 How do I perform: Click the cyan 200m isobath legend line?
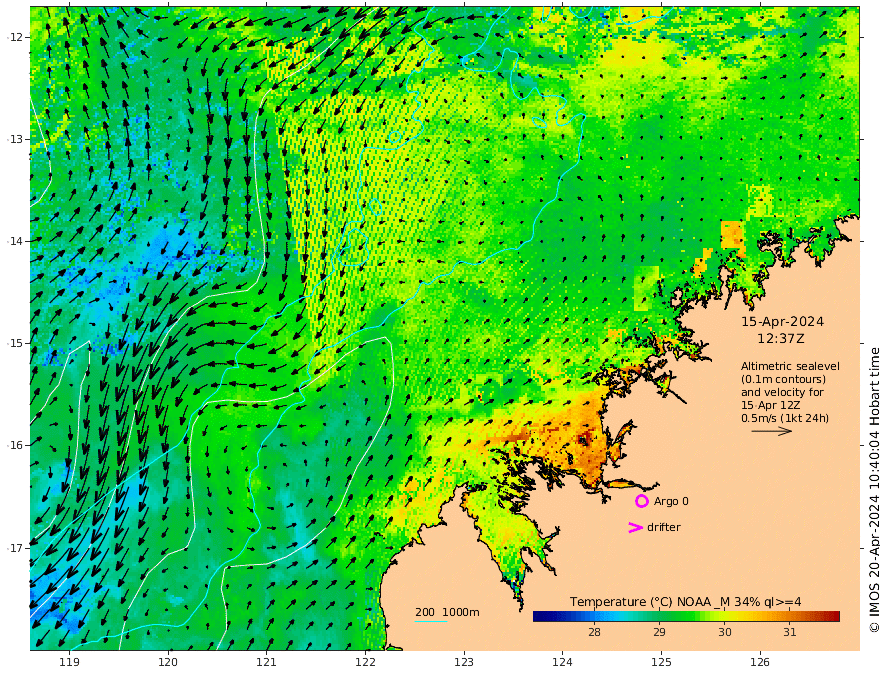click(431, 621)
